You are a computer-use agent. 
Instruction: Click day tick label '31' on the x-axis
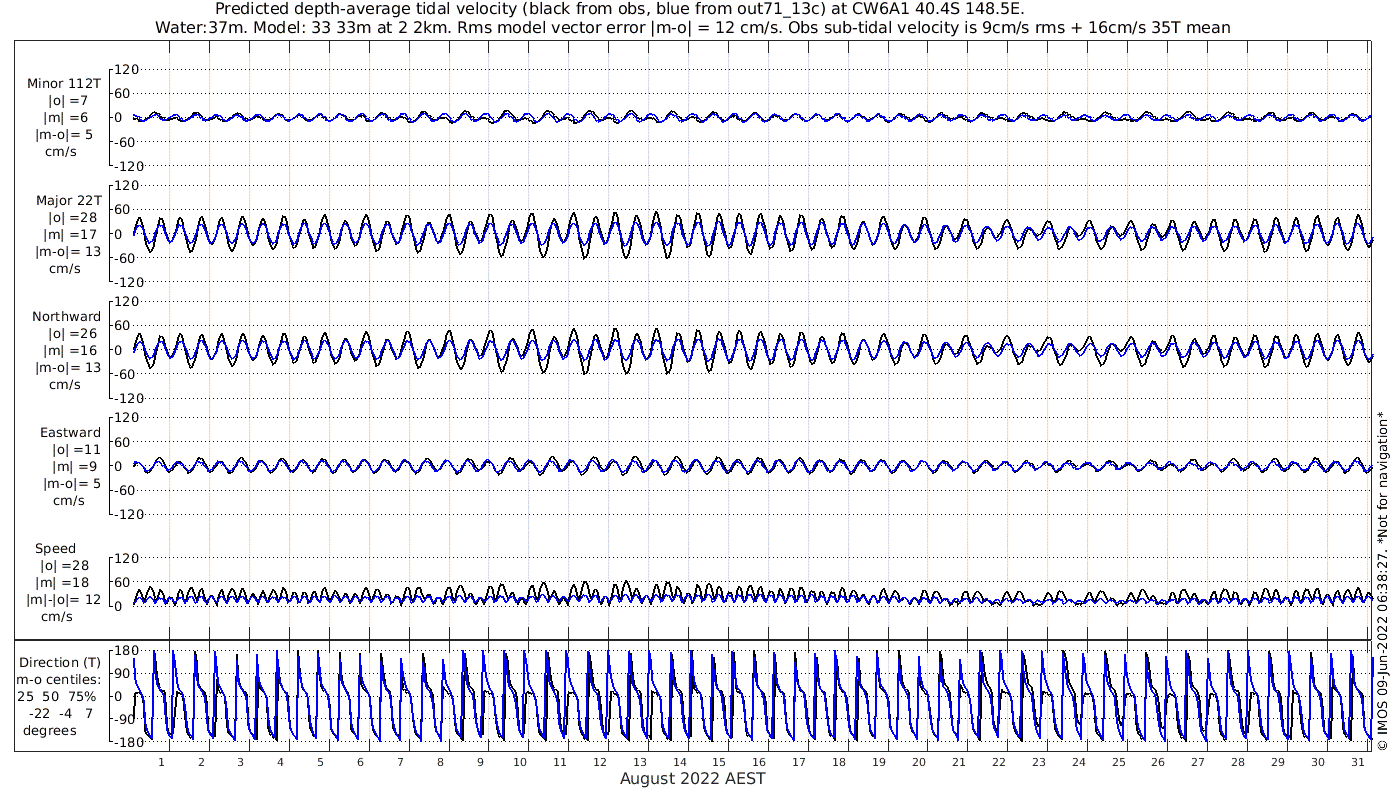1357,762
